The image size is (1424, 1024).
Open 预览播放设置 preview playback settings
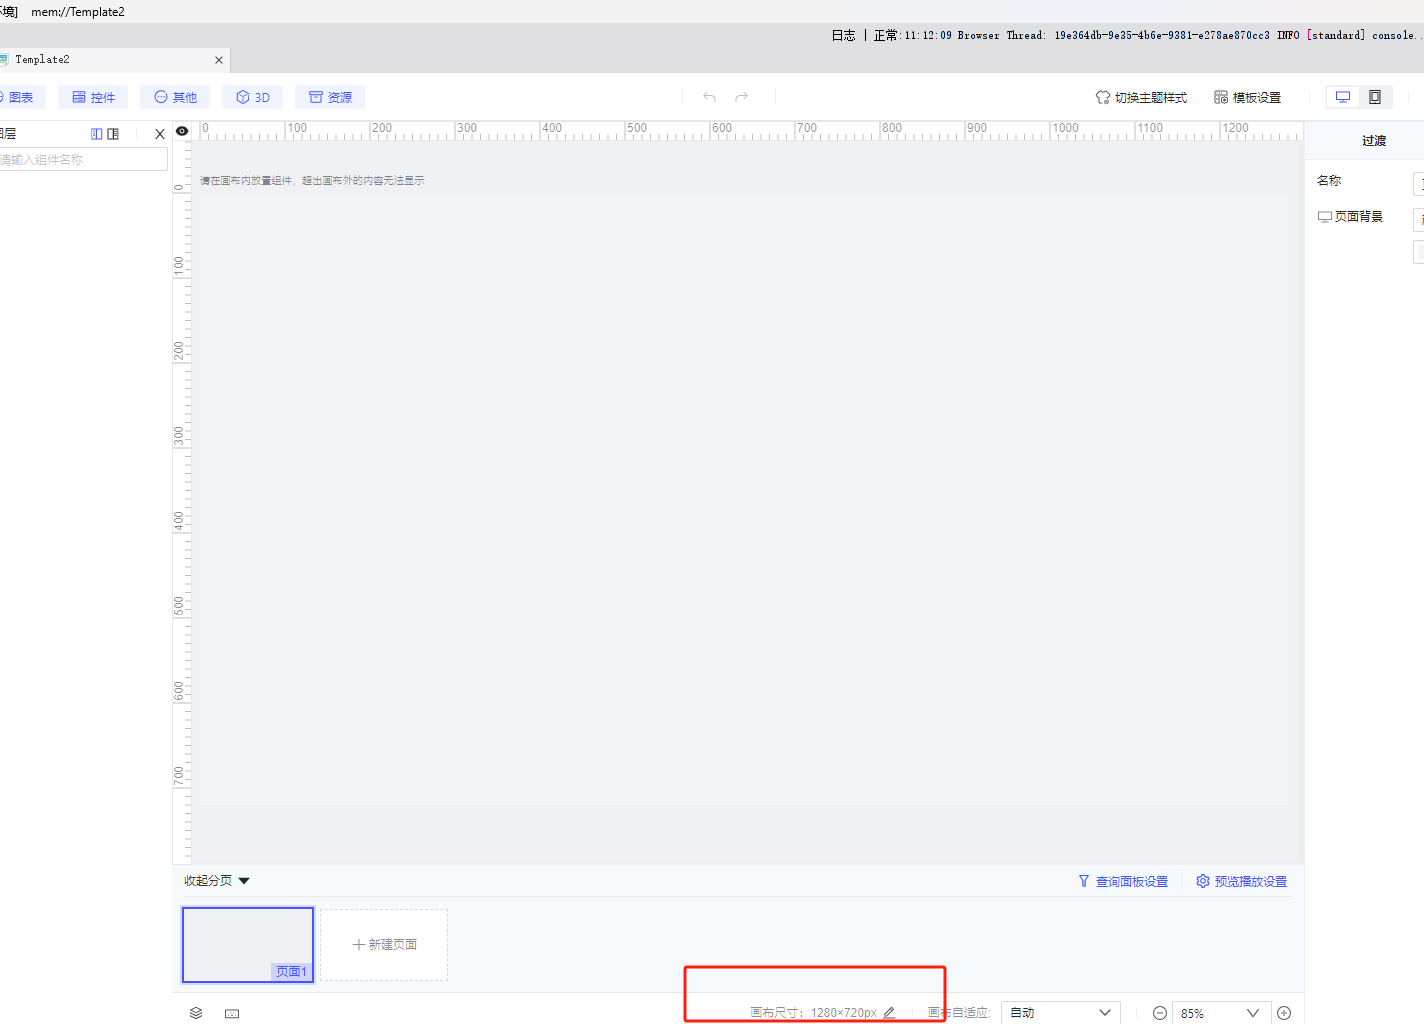(1241, 881)
